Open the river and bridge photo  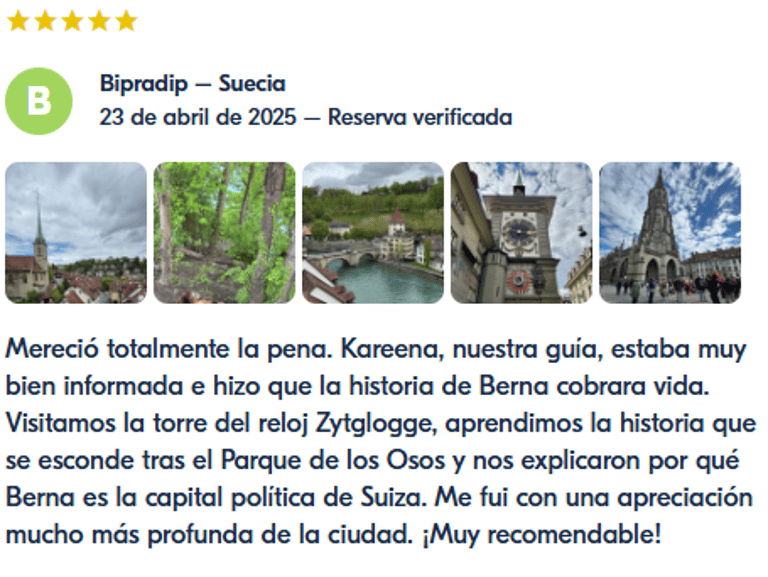[x=373, y=233]
